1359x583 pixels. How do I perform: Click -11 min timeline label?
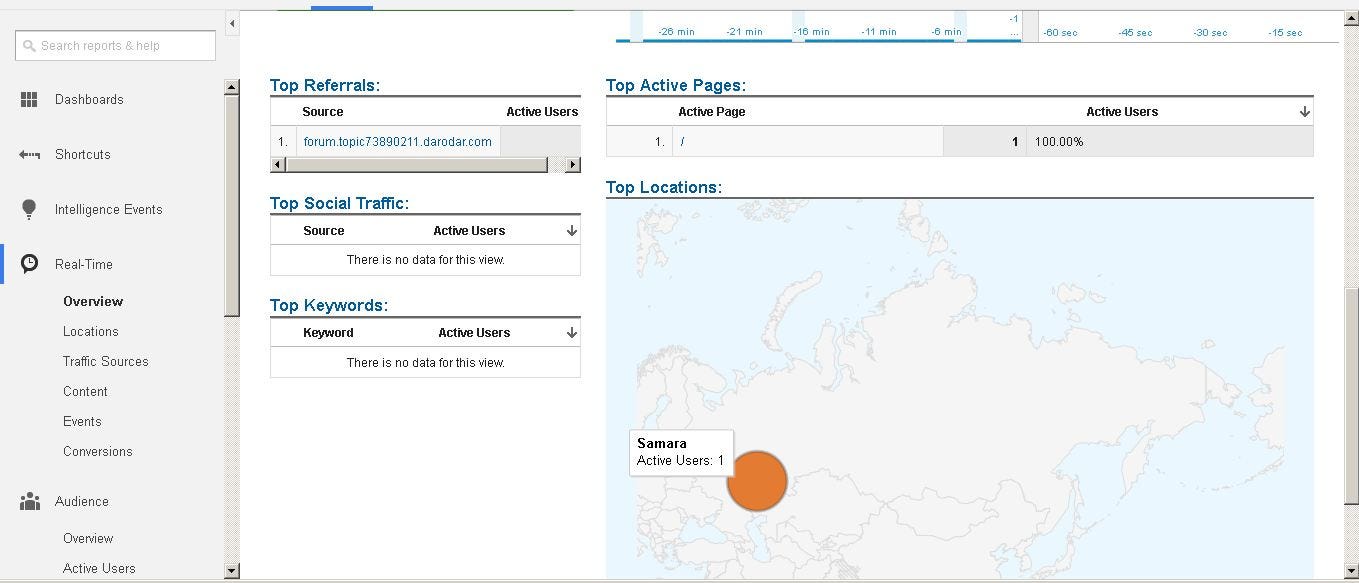879,32
